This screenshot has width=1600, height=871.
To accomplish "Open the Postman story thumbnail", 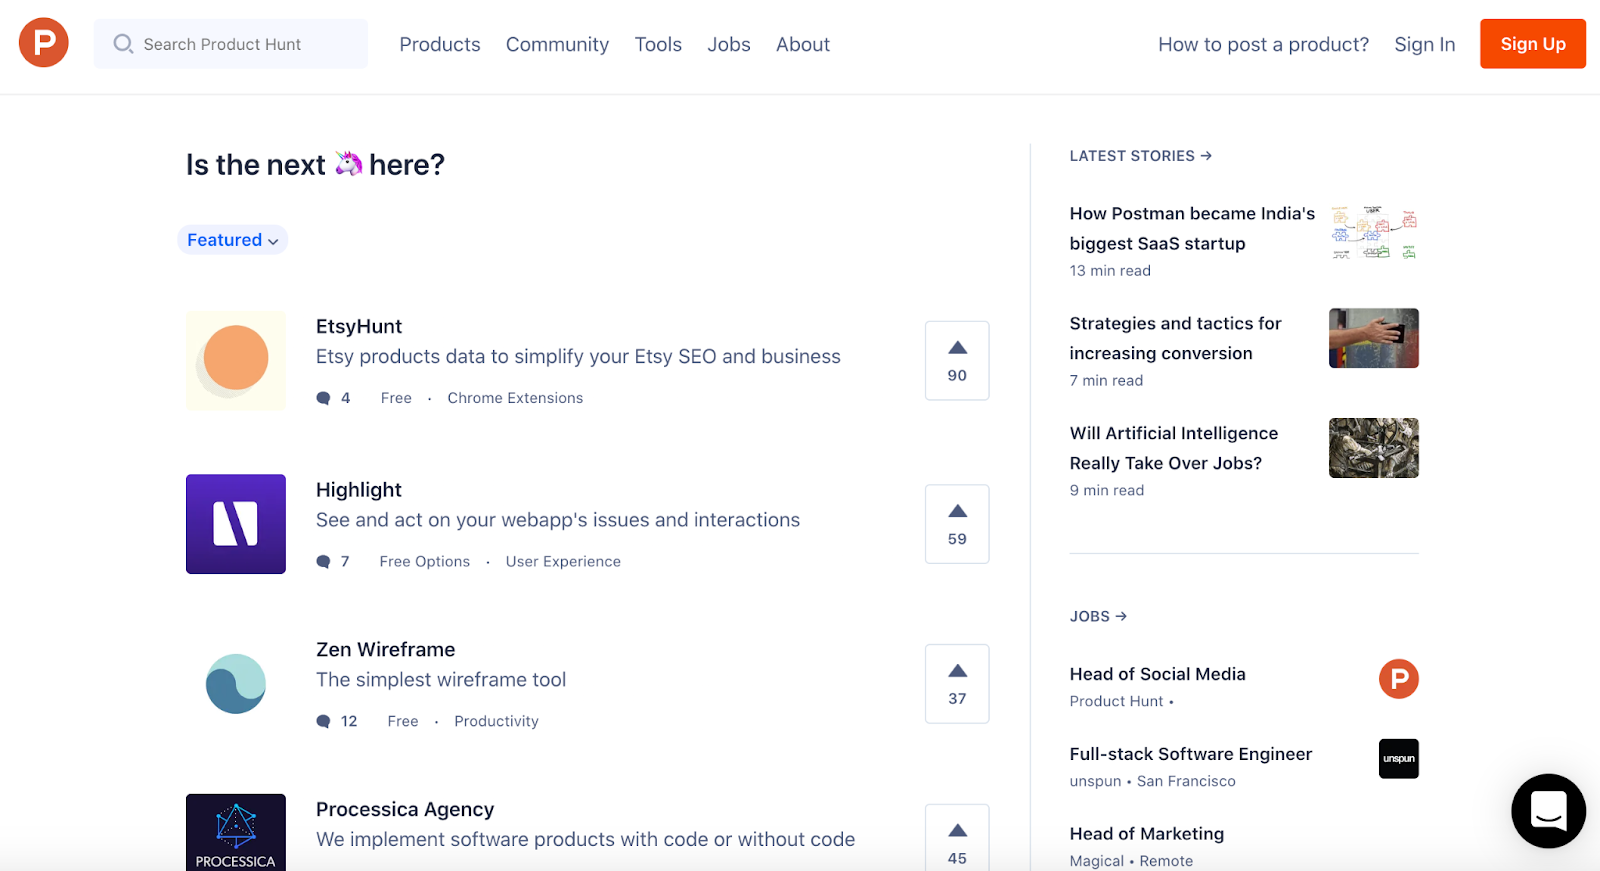I will pyautogui.click(x=1373, y=232).
